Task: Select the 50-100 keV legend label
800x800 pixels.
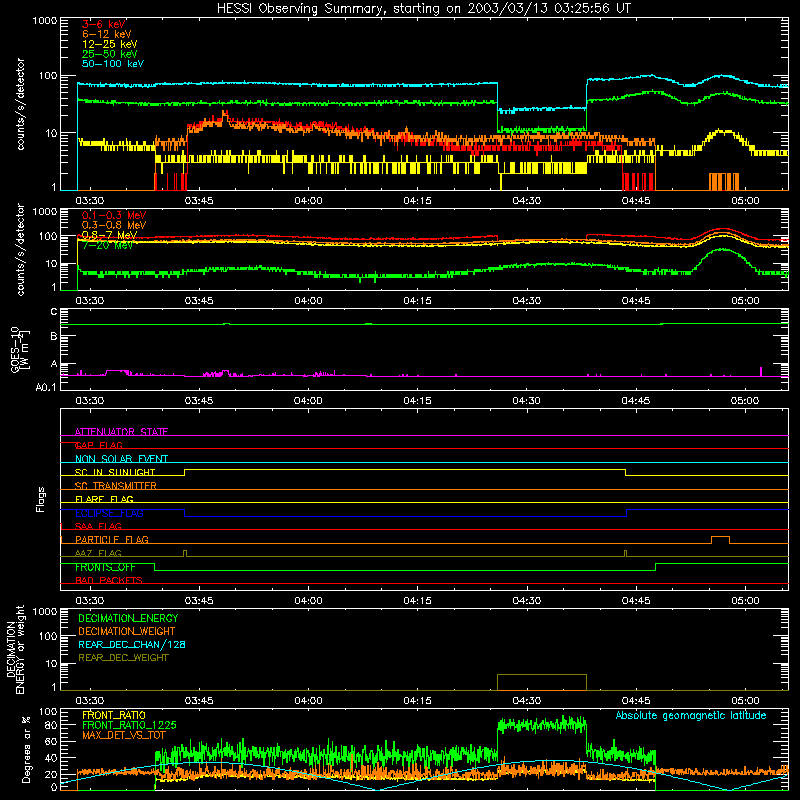Action: pos(113,64)
